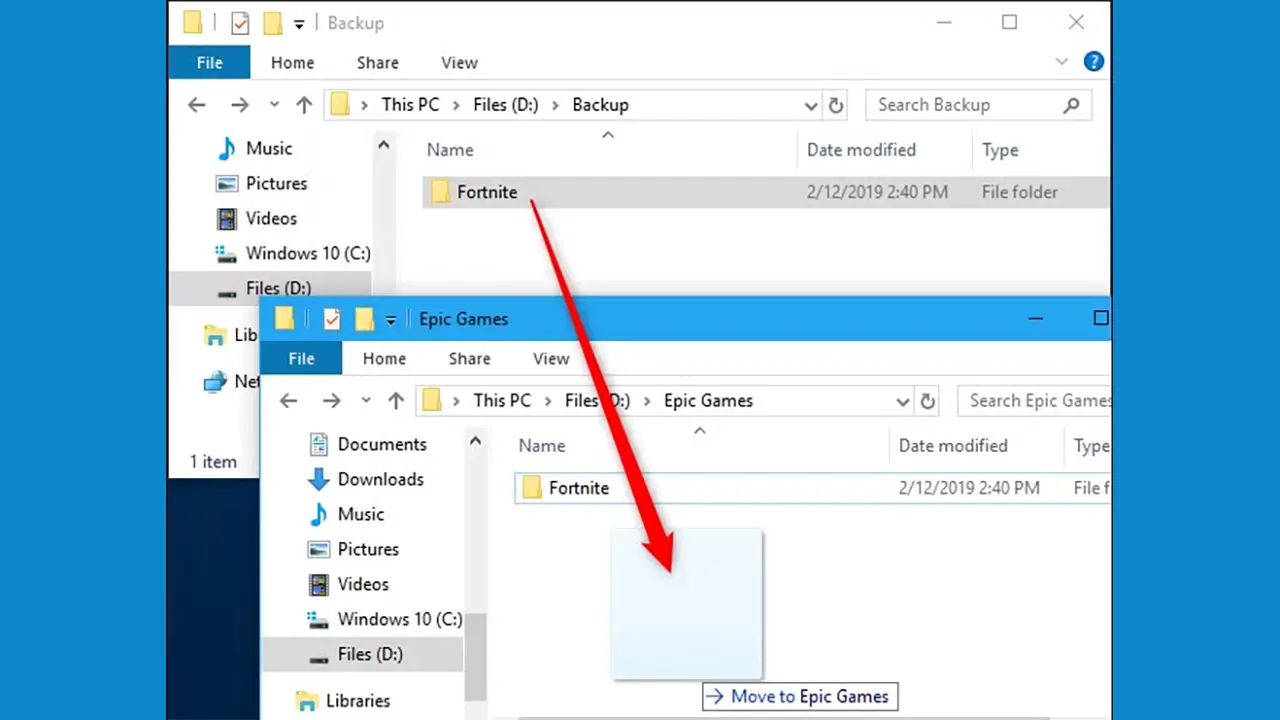Click Epic Games breadcrumb in address bar
Viewport: 1280px width, 720px height.
708,401
